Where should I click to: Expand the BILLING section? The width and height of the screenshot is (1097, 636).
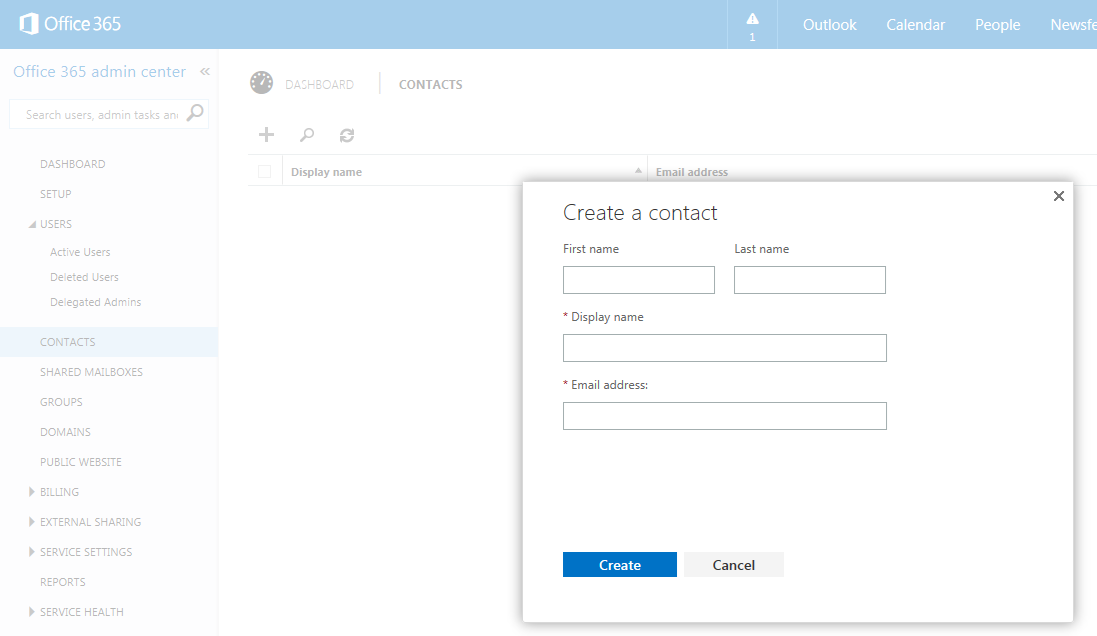[31, 492]
